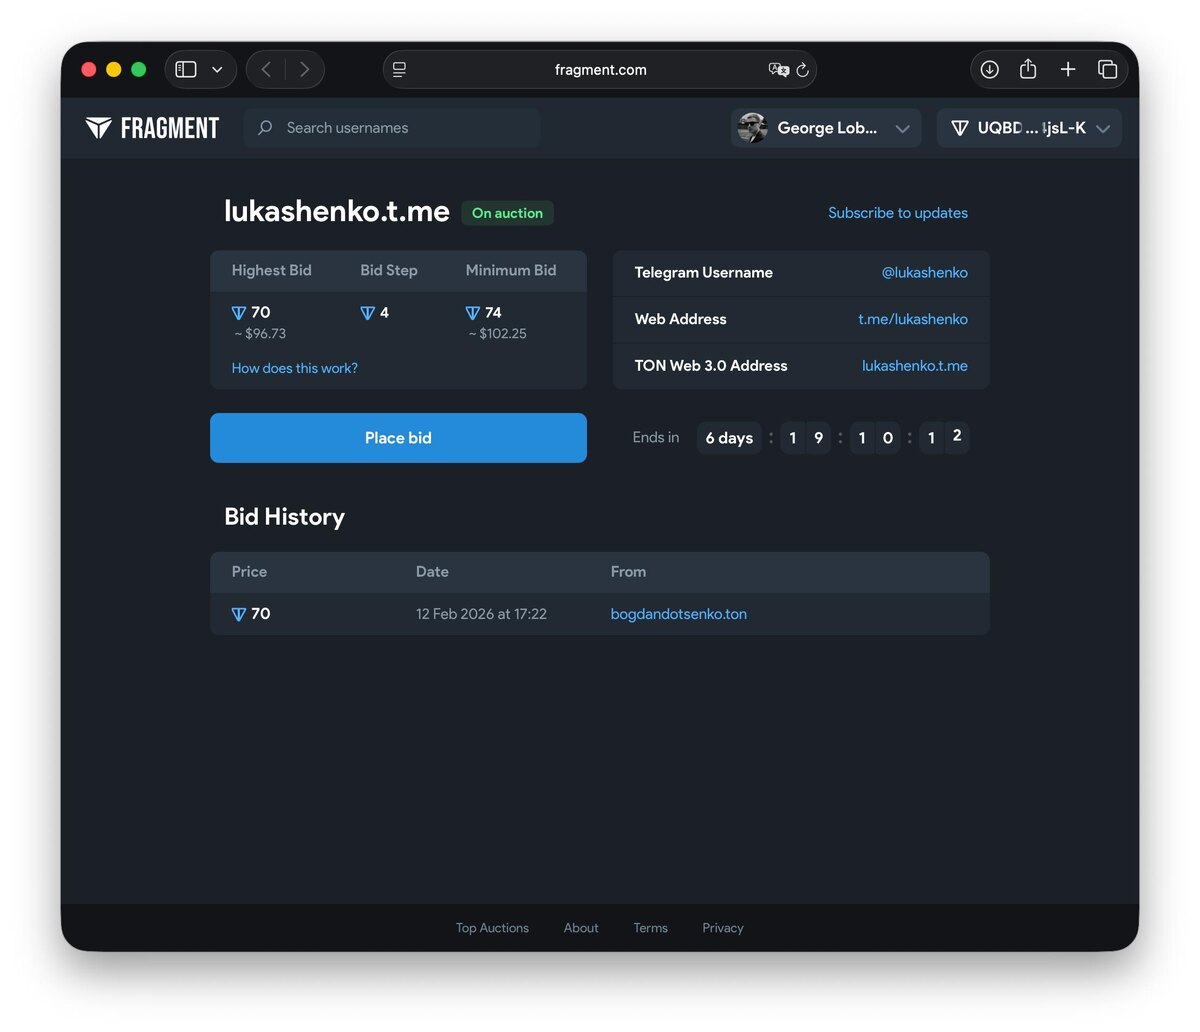The height and width of the screenshot is (1032, 1200).
Task: Open About footer link
Action: [x=581, y=928]
